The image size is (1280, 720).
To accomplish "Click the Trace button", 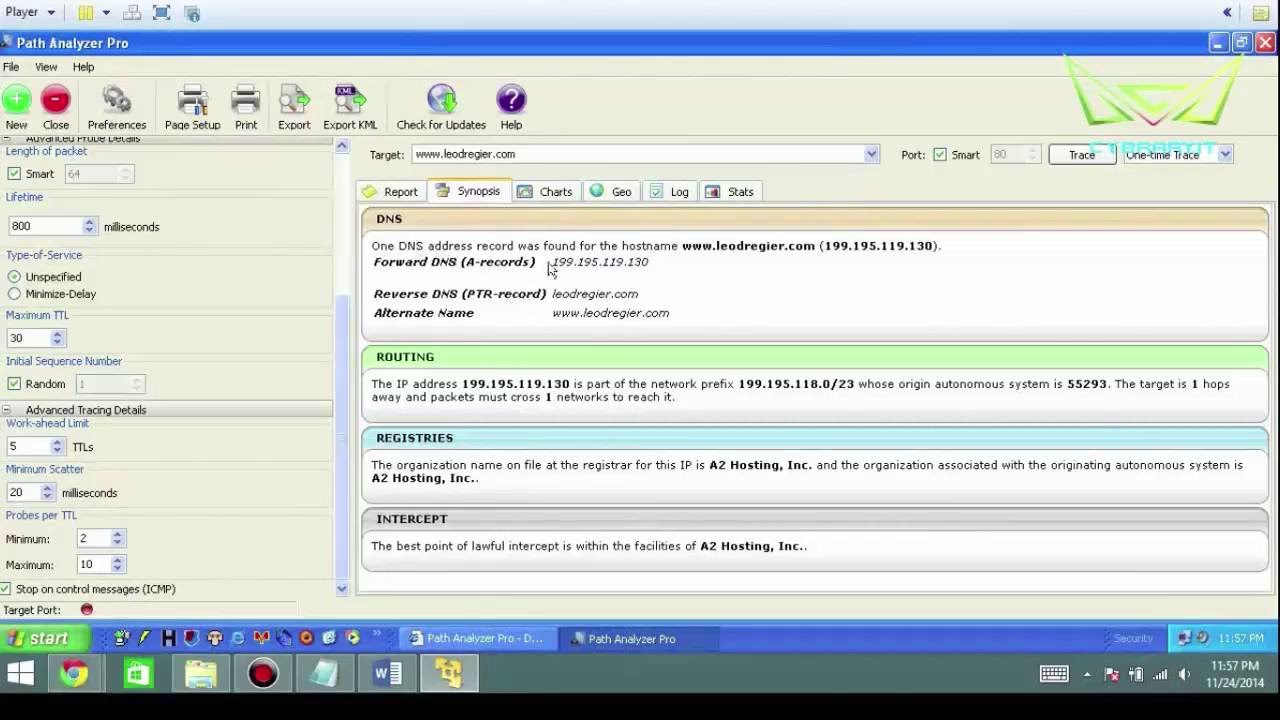I will [1082, 155].
